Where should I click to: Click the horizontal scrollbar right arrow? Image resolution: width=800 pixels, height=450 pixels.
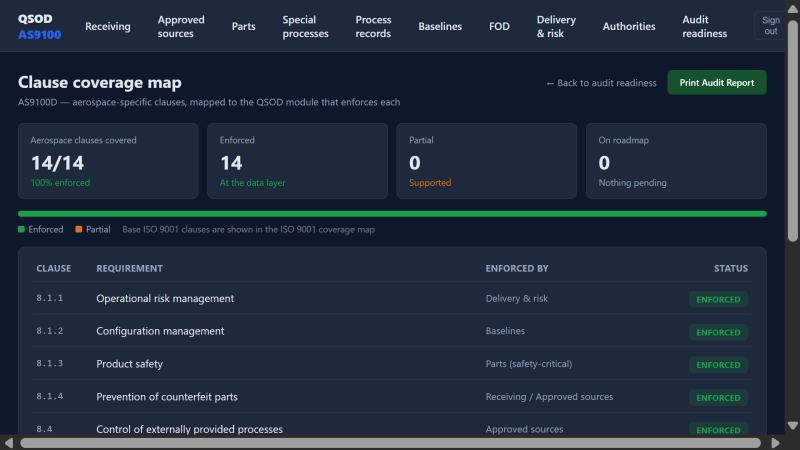776,443
